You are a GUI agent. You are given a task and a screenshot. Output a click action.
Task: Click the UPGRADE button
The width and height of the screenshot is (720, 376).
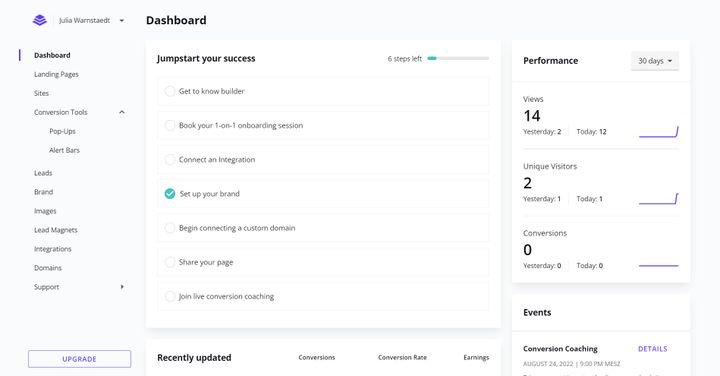79,359
